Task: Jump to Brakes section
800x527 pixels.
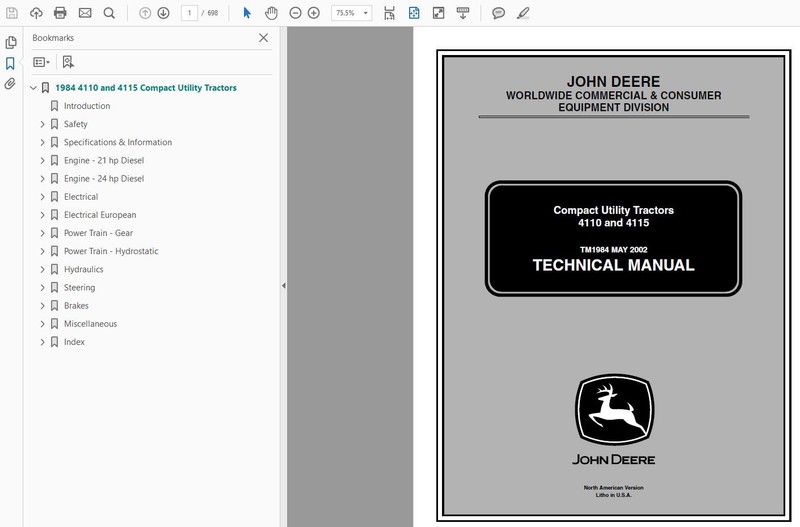Action: [77, 306]
